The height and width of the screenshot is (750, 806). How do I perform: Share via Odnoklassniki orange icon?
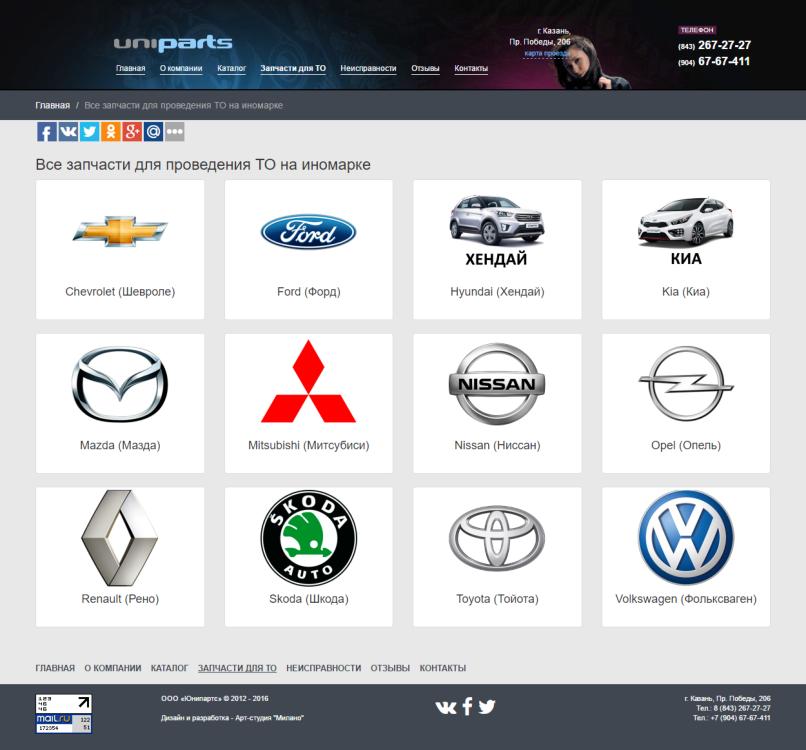coord(110,132)
